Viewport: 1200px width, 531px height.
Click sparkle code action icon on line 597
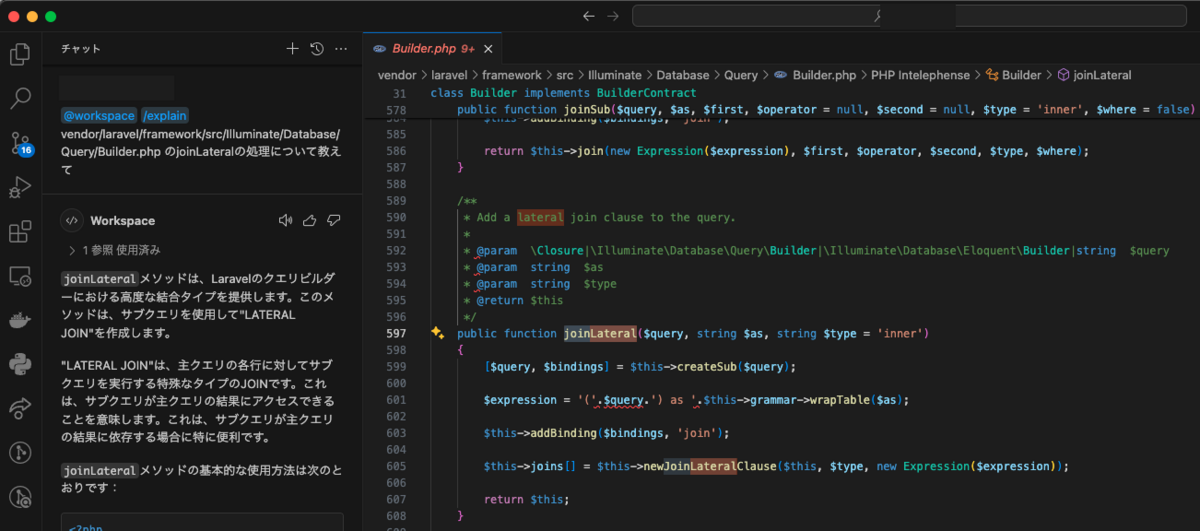pyautogui.click(x=437, y=333)
